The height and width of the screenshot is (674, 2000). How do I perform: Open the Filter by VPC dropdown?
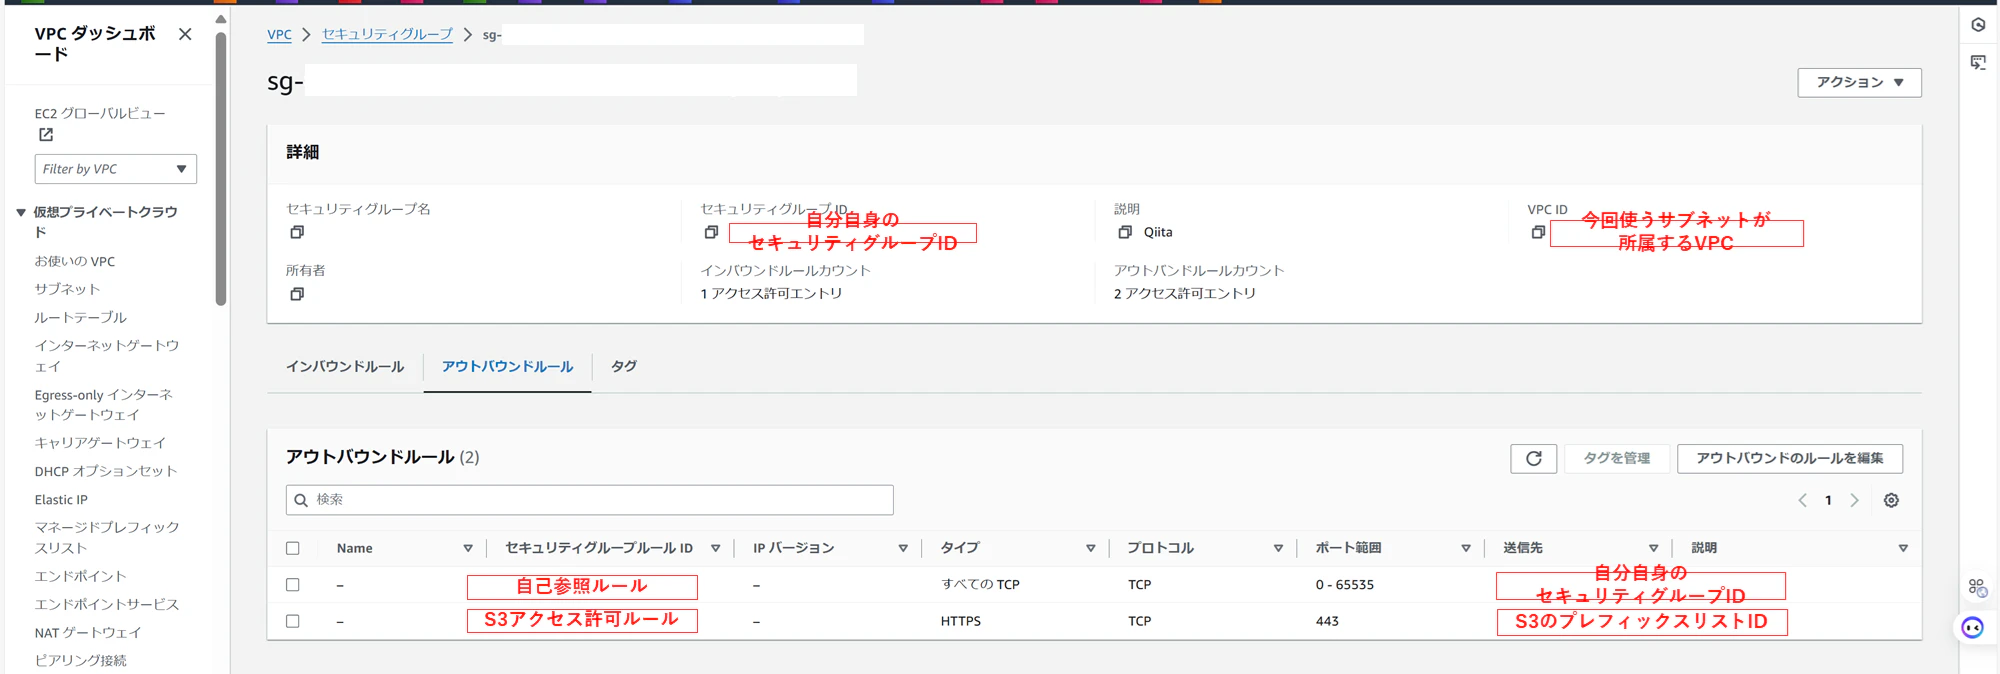pyautogui.click(x=116, y=169)
